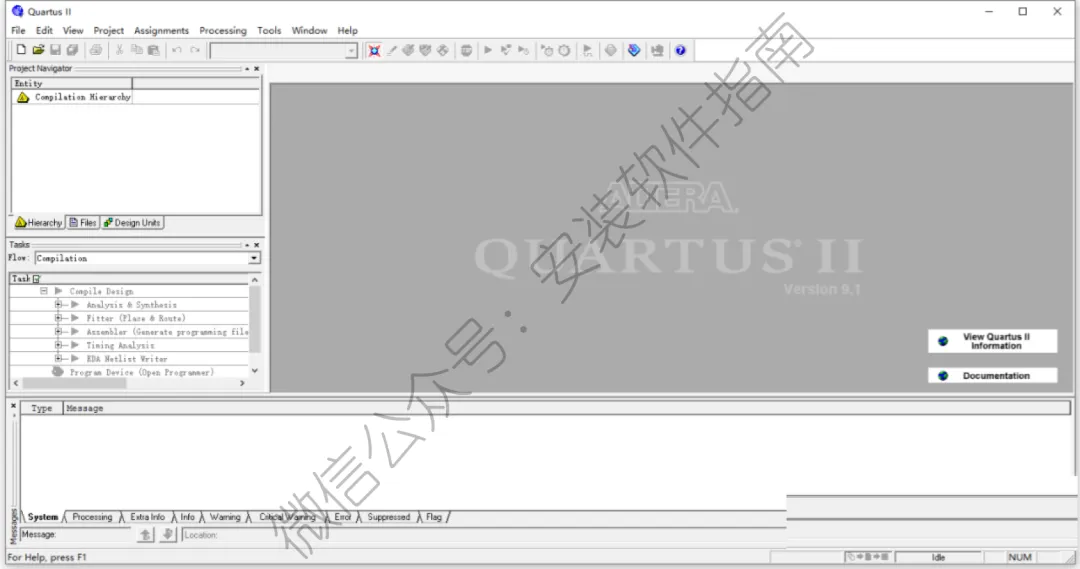The image size is (1080, 569).
Task: Select the Critical Warning messages tab
Action: 287,517
